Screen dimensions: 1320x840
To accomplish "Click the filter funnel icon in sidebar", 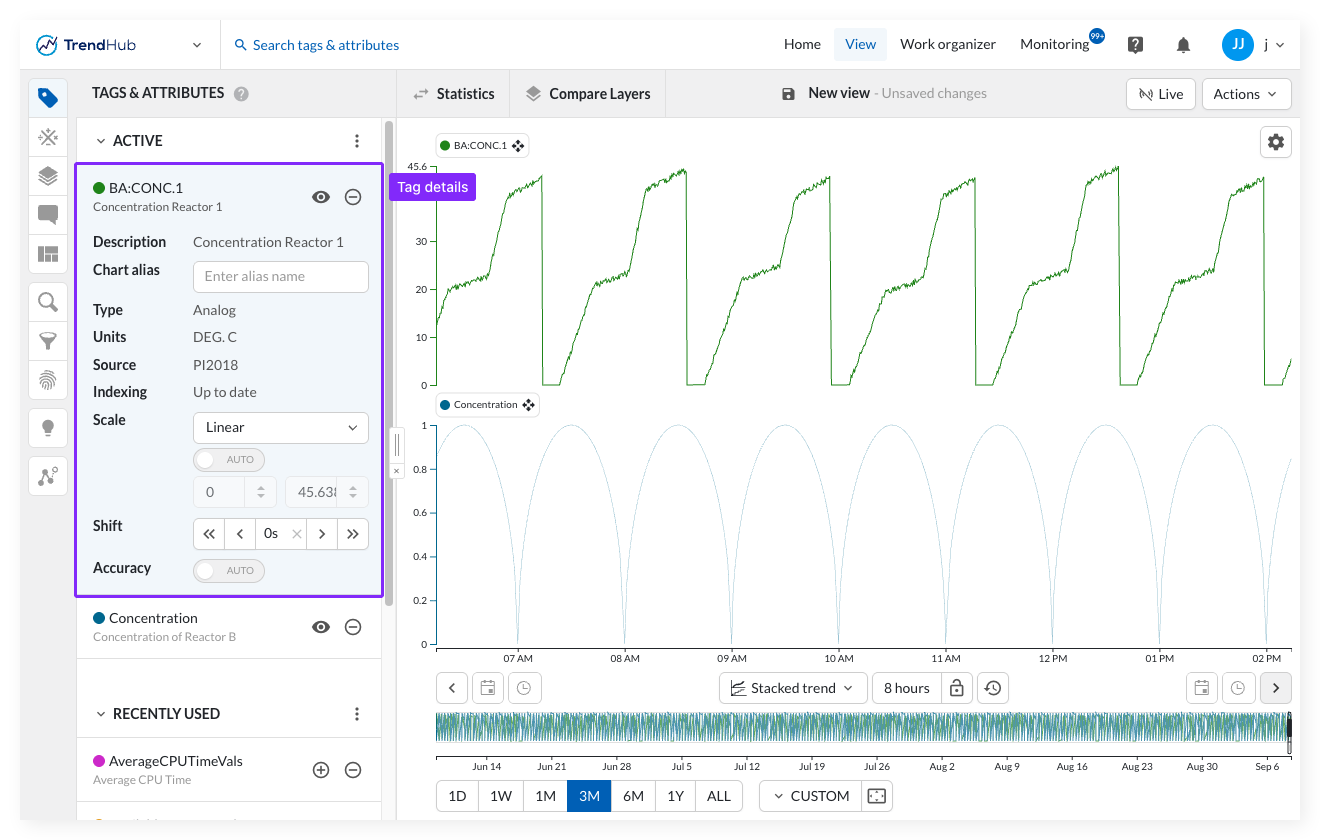I will point(48,341).
